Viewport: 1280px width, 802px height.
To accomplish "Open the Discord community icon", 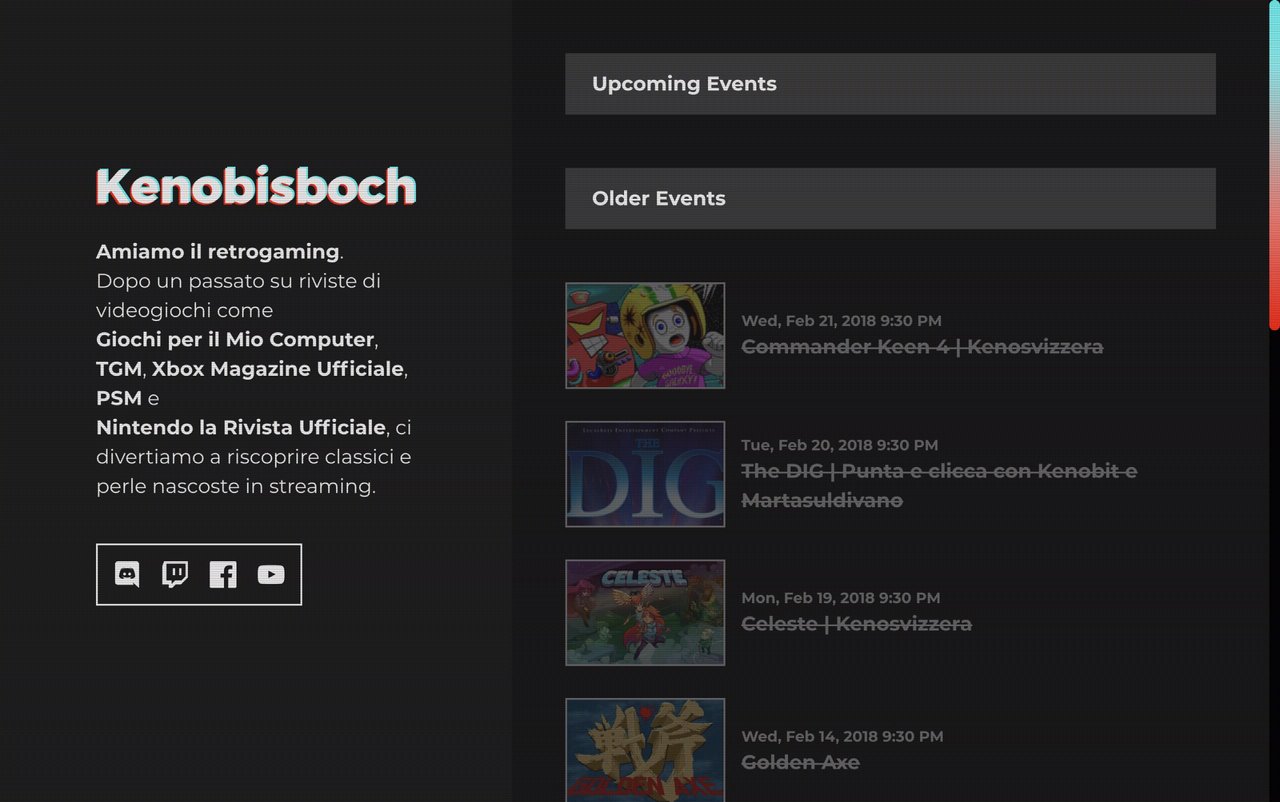I will [x=126, y=574].
